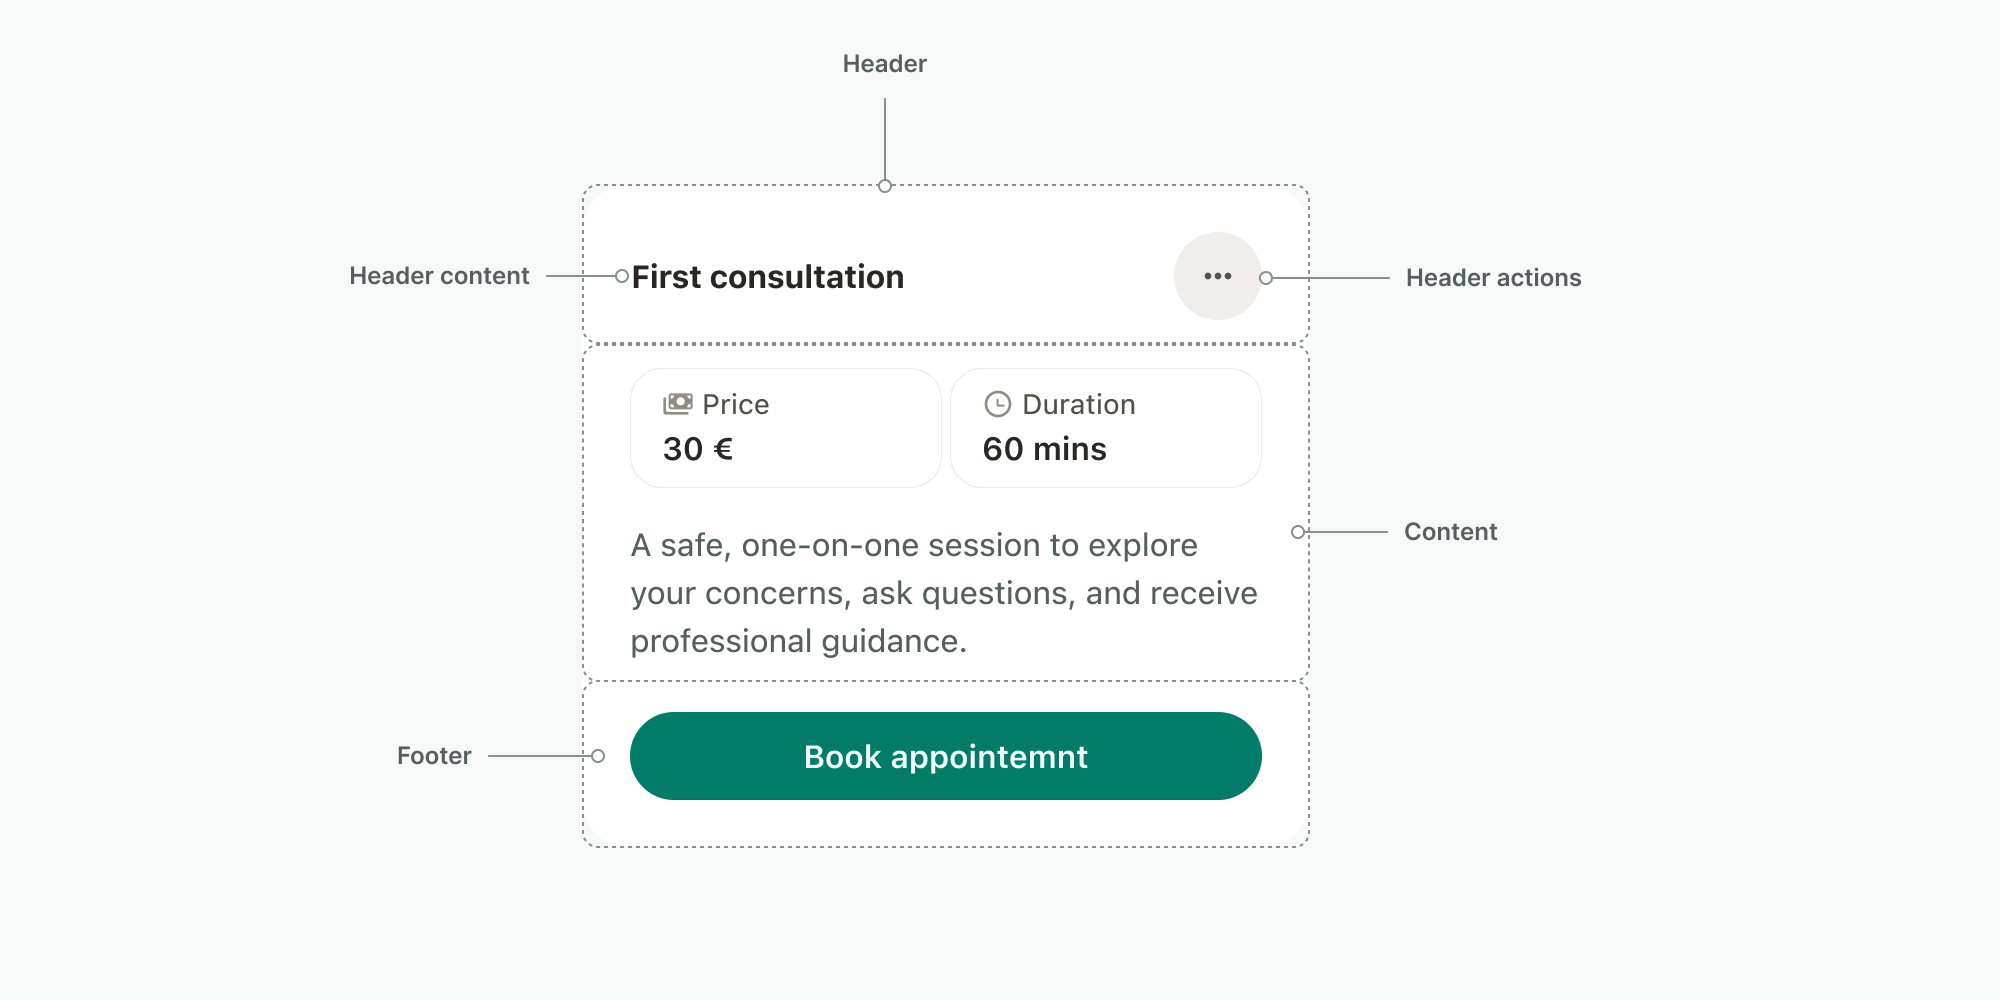Select the 60 mins duration value
This screenshot has width=2000, height=1000.
(1044, 449)
